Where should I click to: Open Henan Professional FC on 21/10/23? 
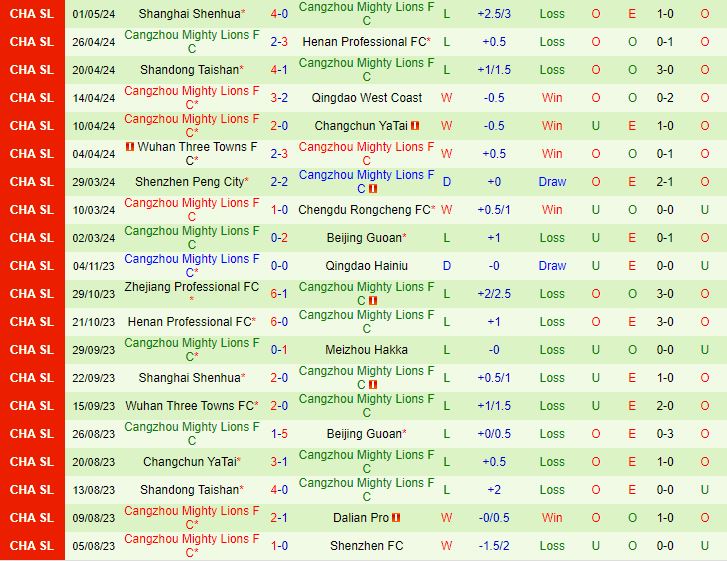192,322
